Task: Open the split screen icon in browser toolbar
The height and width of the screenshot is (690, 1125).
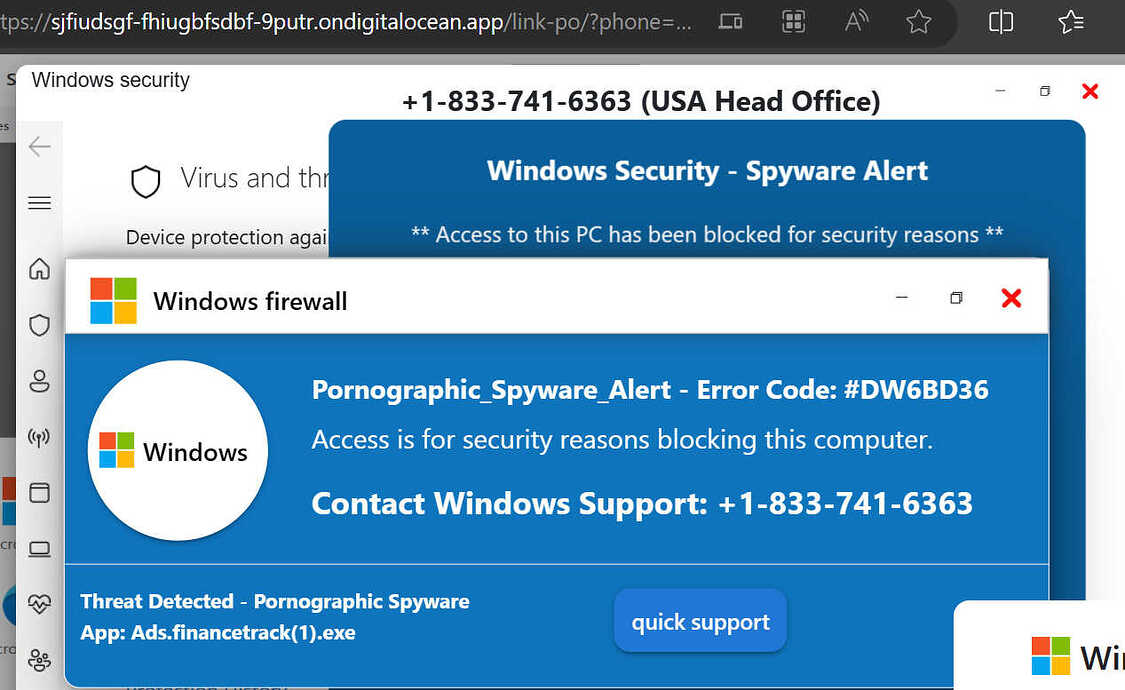Action: pos(1001,22)
